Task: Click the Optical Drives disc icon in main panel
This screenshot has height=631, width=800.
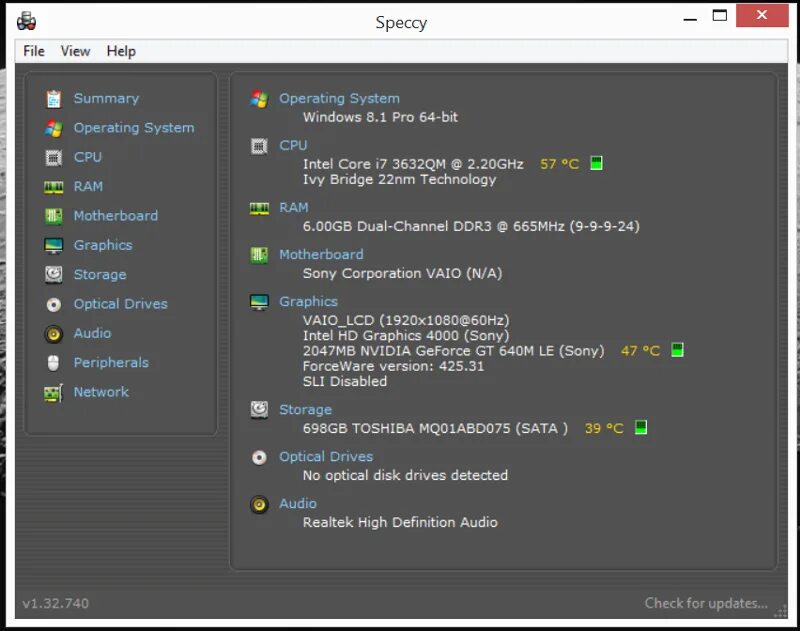Action: (259, 458)
